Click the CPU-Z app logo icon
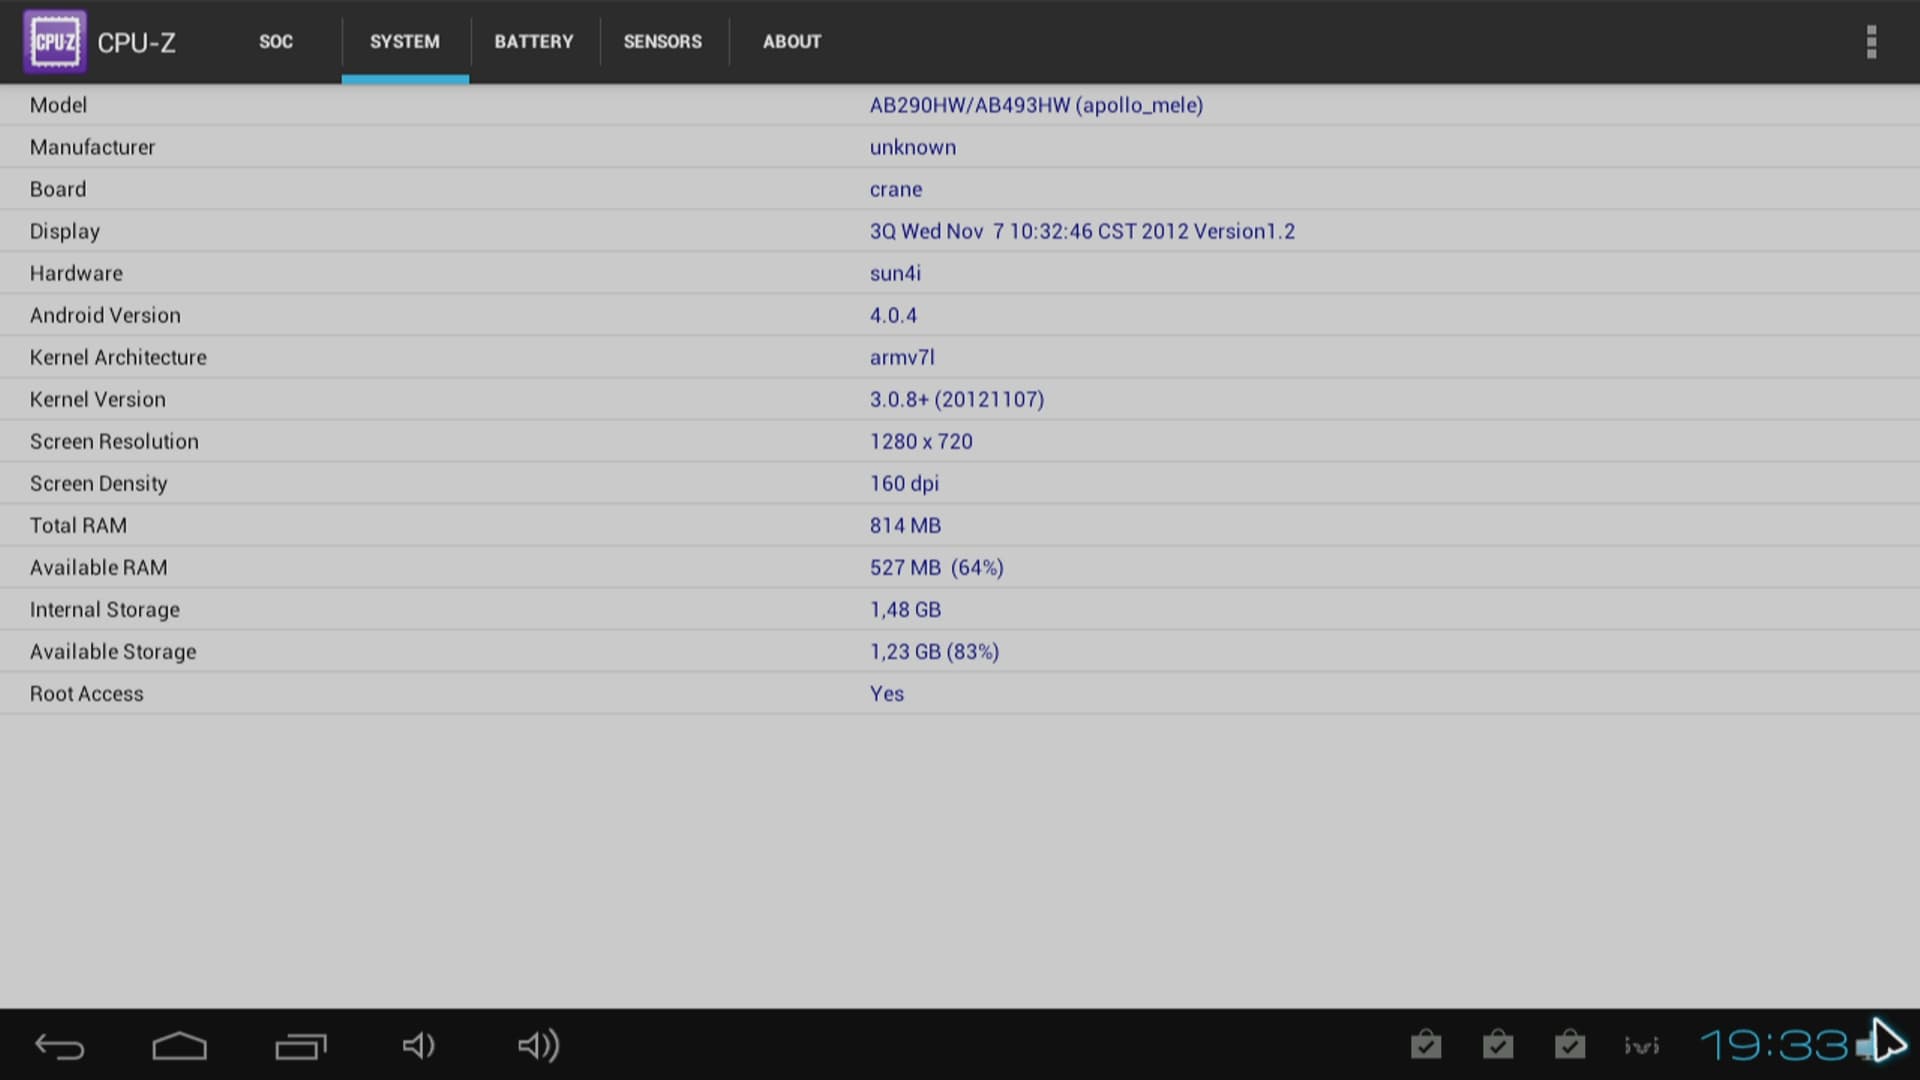The width and height of the screenshot is (1920, 1080). (x=54, y=42)
